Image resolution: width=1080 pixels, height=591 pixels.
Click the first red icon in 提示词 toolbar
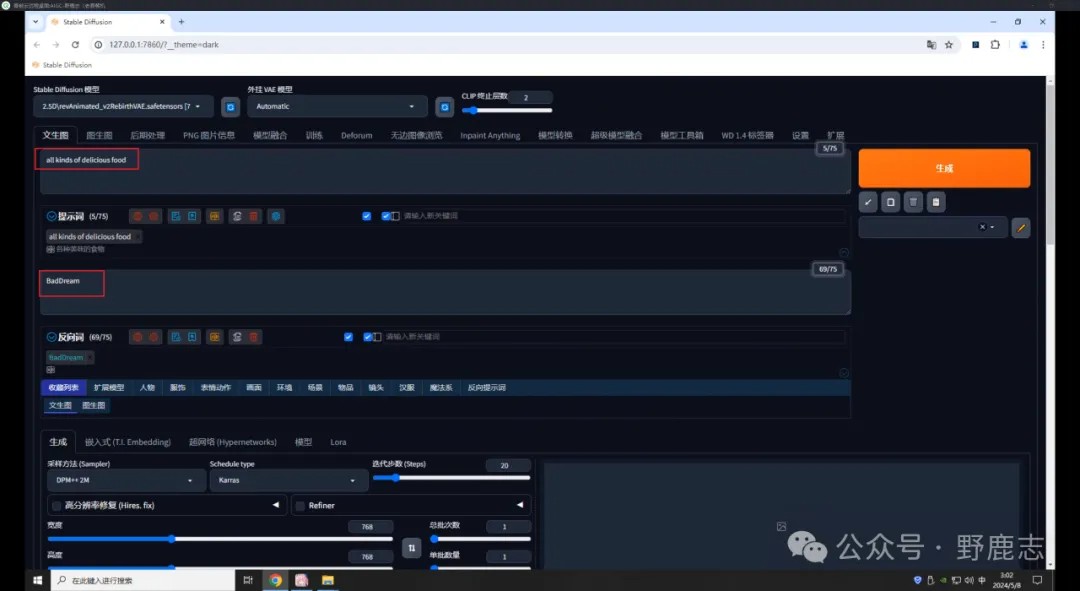coord(138,216)
